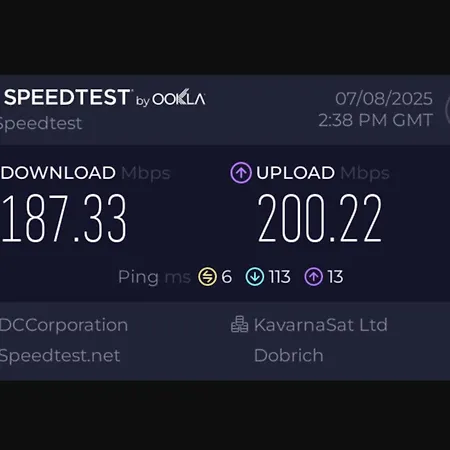Click the purple upload latency icon
Screen dimensions: 450x450
[314, 277]
